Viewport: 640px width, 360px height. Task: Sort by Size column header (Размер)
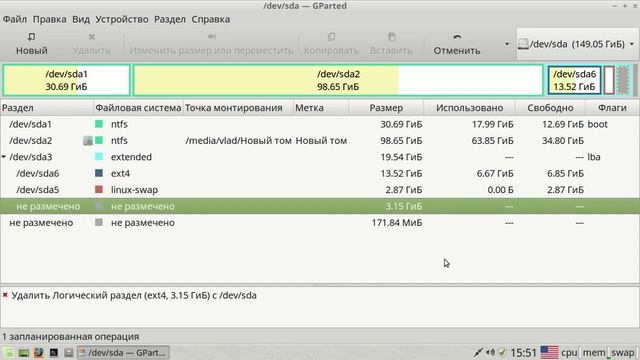[386, 108]
